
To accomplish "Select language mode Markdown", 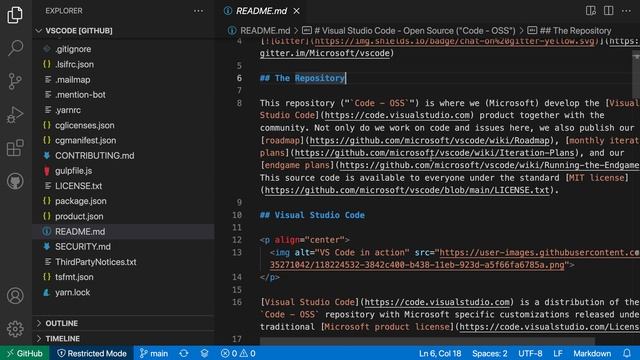I will coord(592,353).
